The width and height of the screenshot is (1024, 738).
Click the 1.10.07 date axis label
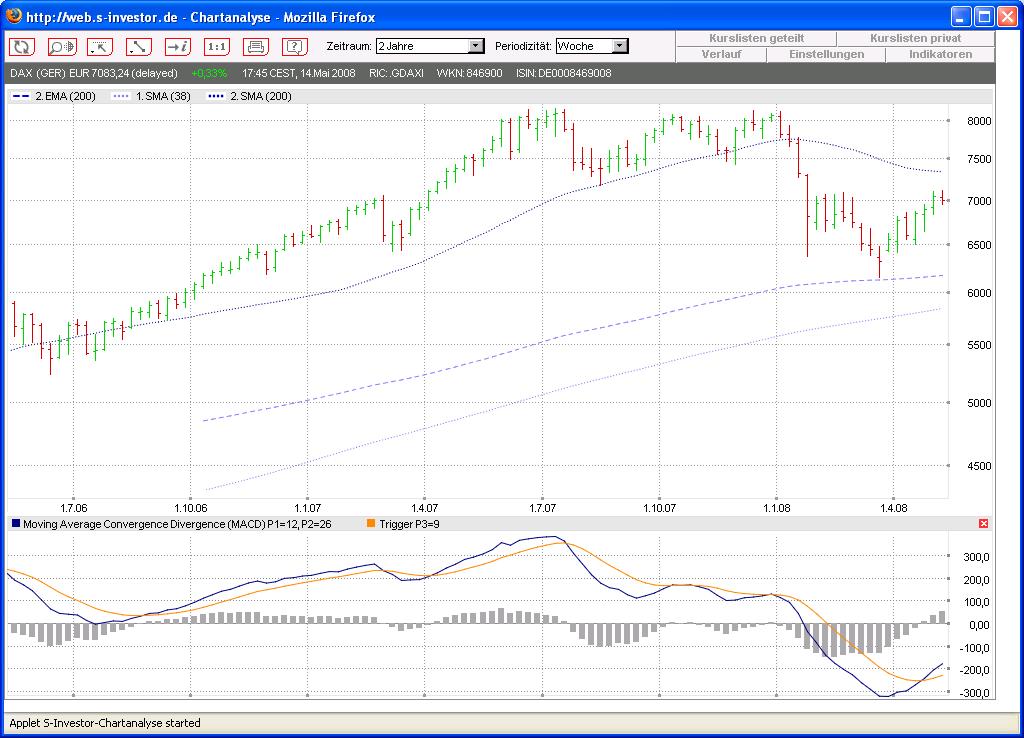pos(660,508)
